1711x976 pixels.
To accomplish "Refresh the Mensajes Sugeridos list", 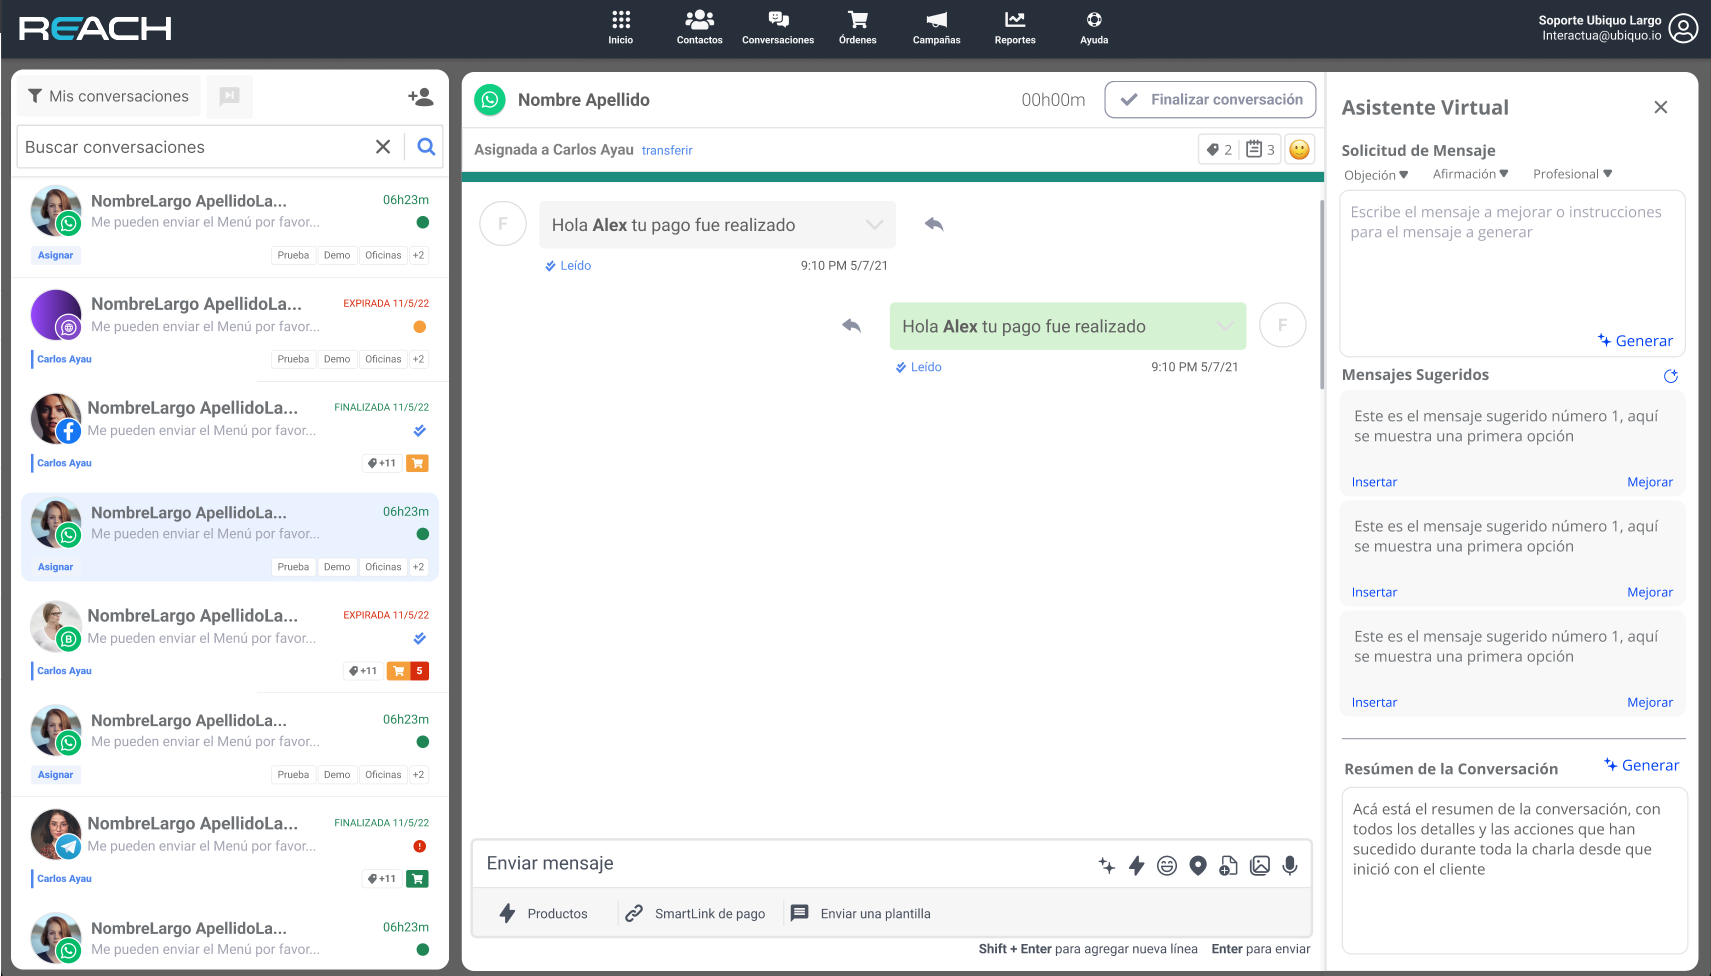I will click(x=1670, y=376).
